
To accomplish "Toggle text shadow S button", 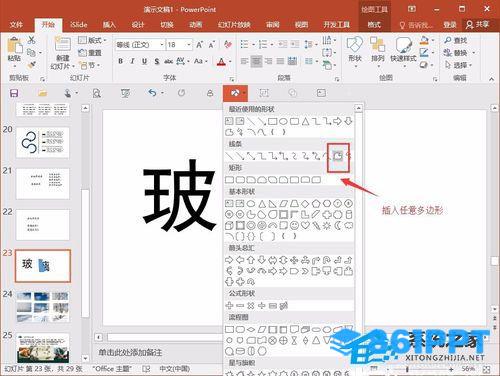I will [x=156, y=61].
